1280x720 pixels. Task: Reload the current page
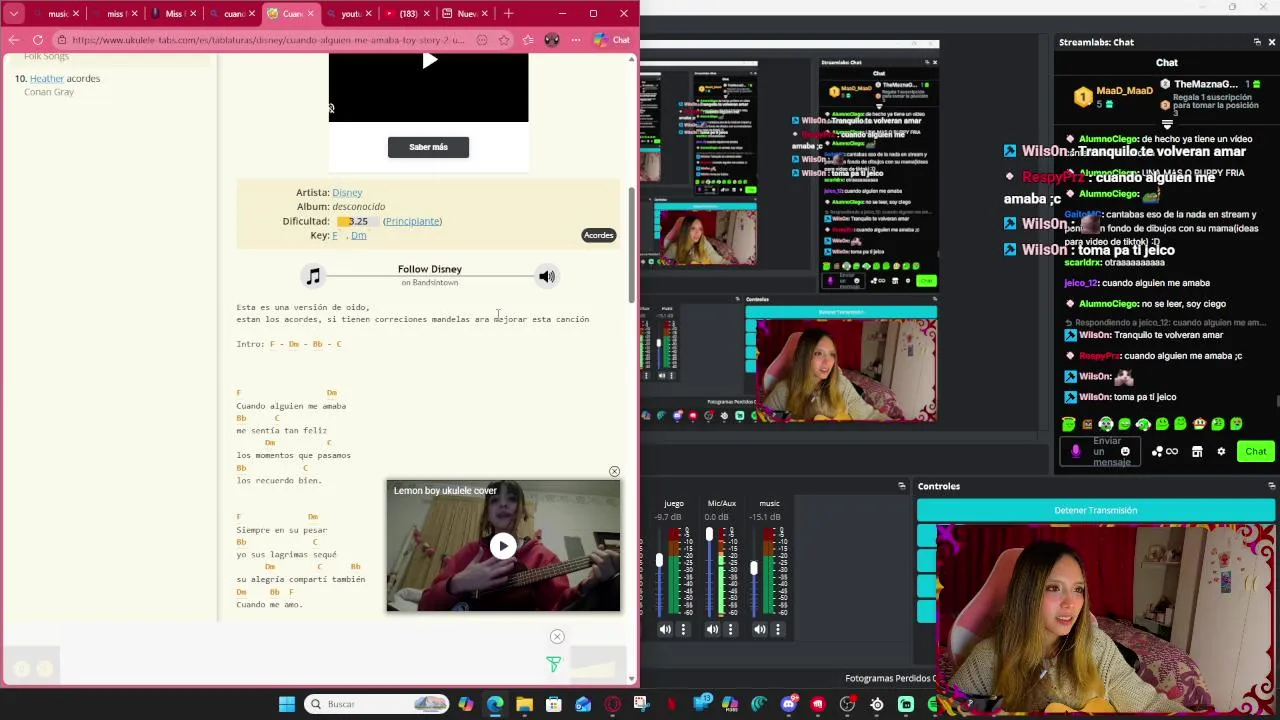pos(38,40)
